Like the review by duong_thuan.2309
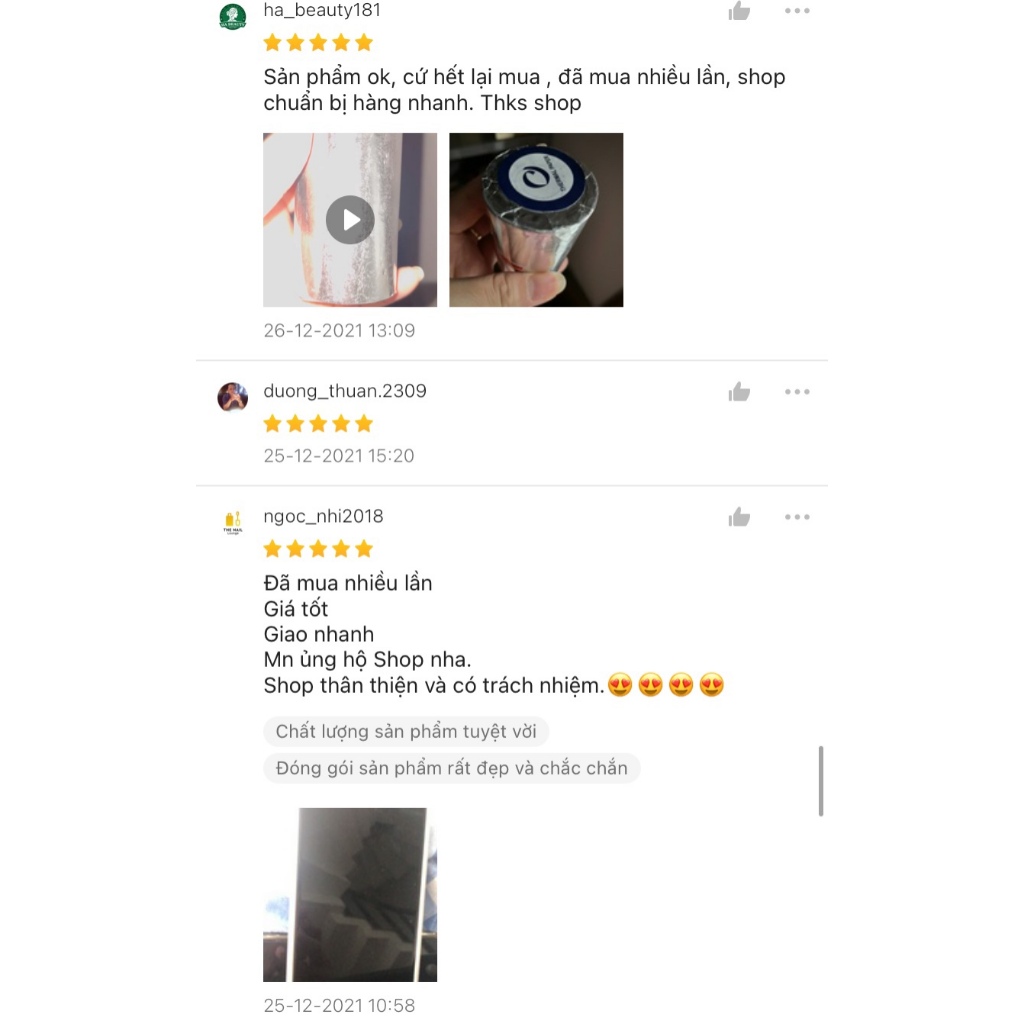 (x=739, y=392)
